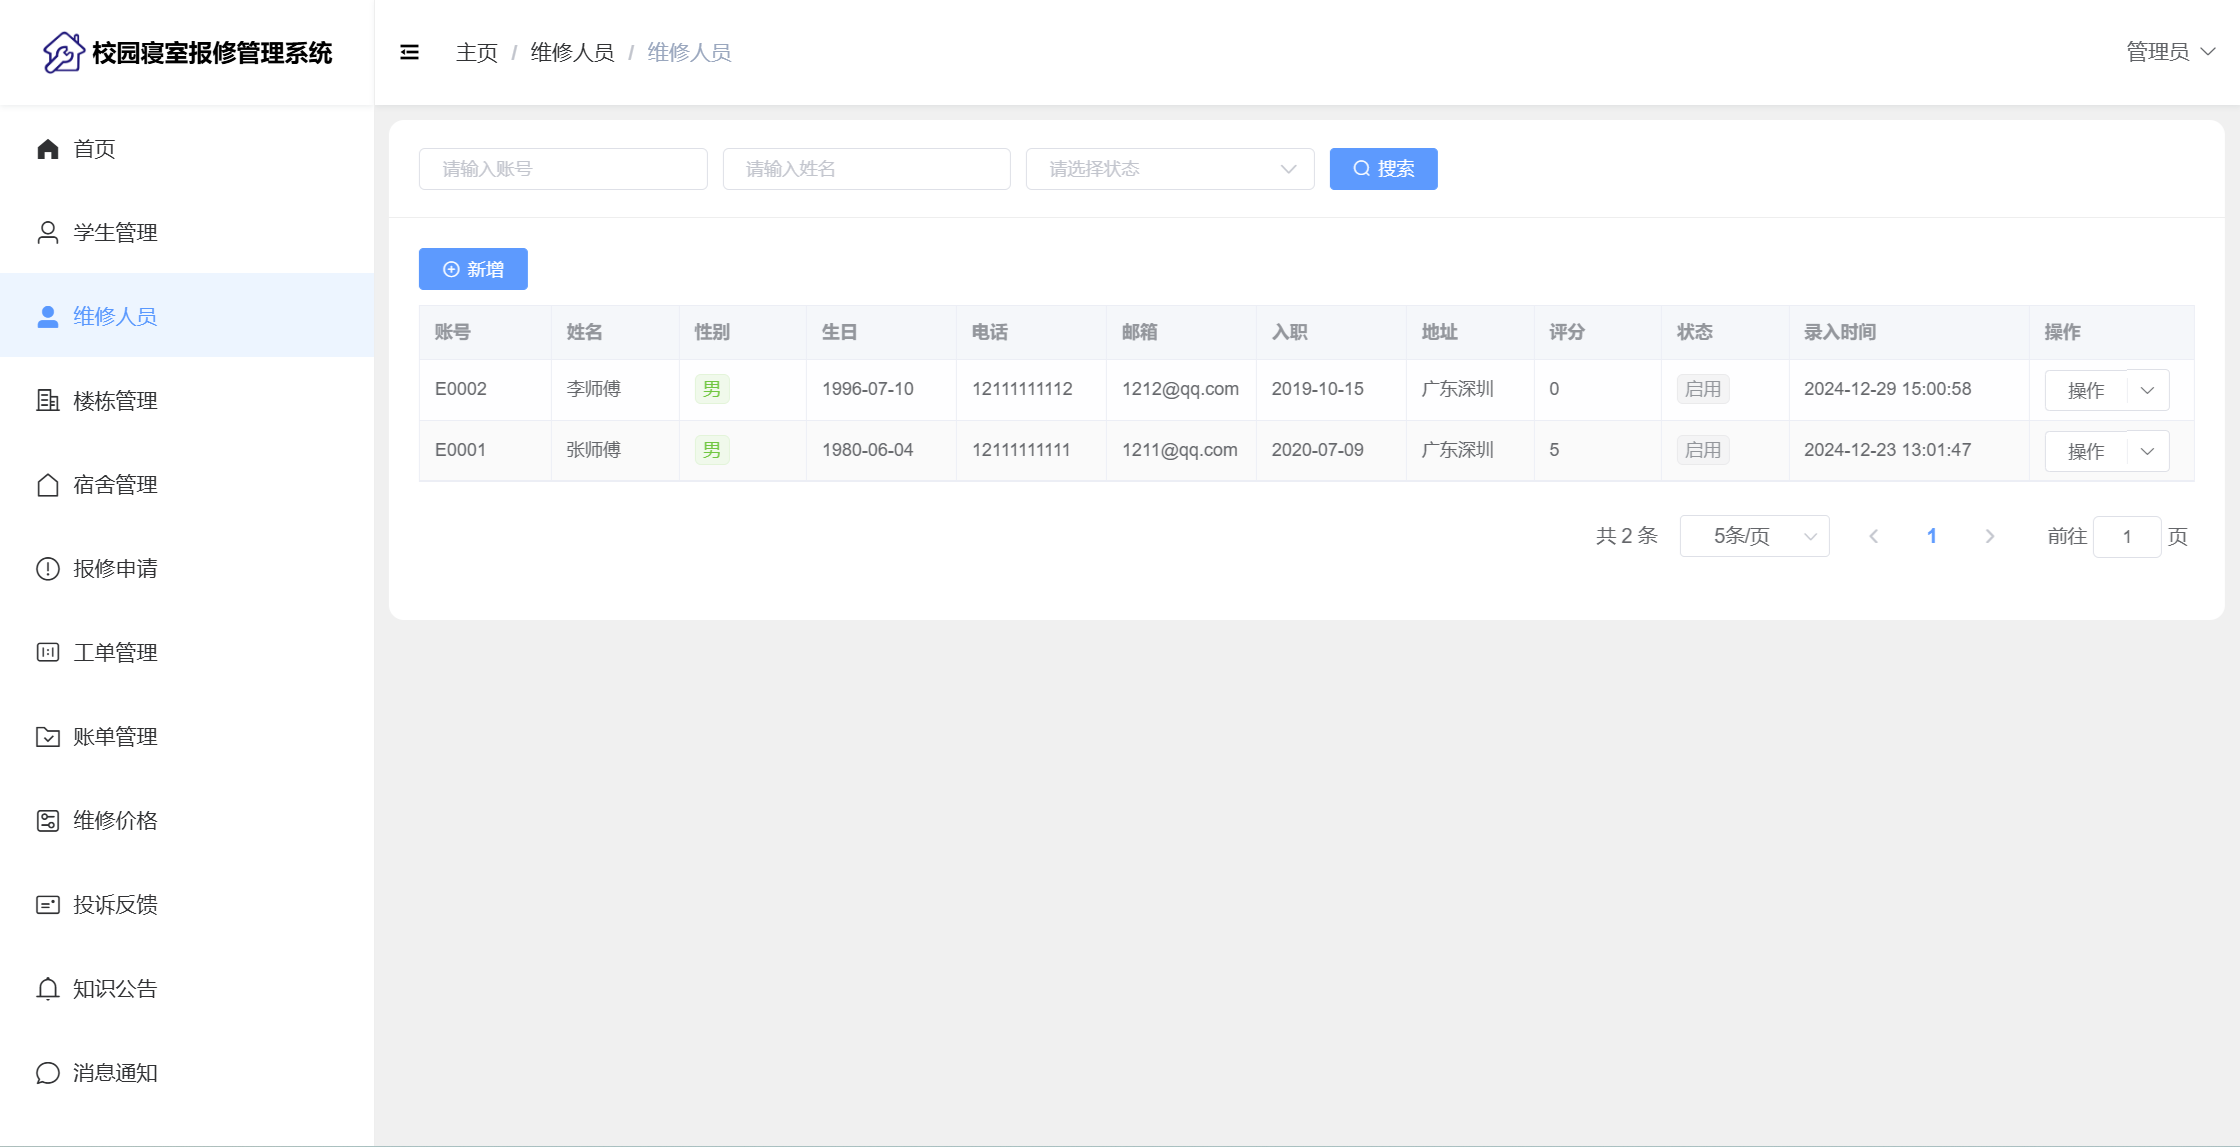Click the 新增 add button

click(473, 269)
